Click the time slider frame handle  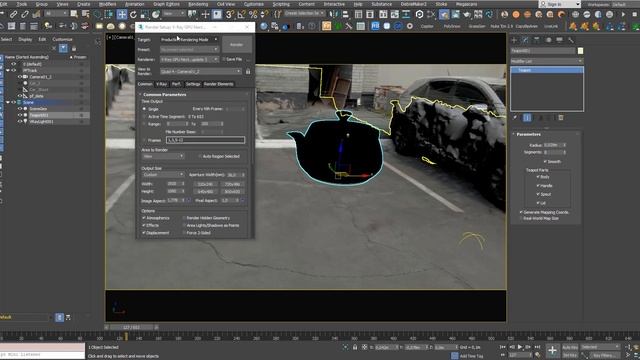(x=131, y=327)
